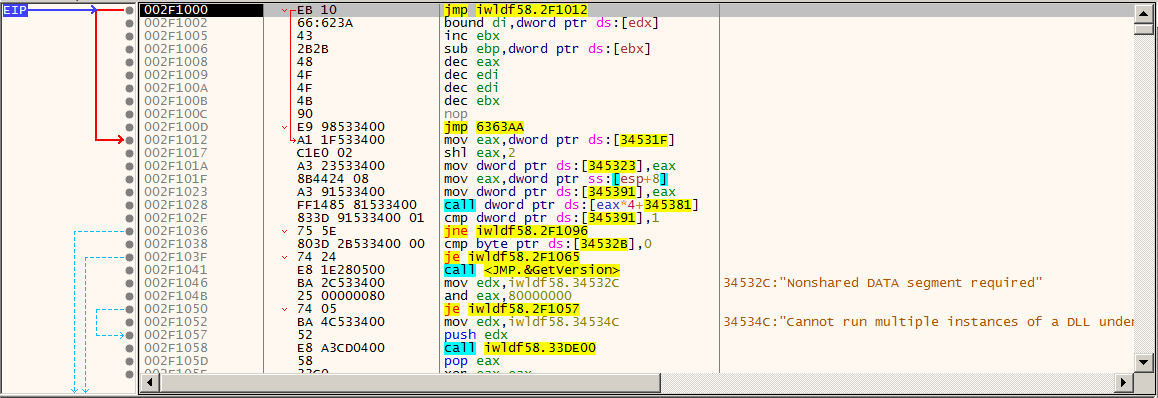Toggle breakpoint dot beside address 002F103F
This screenshot has width=1158, height=398.
(x=130, y=257)
